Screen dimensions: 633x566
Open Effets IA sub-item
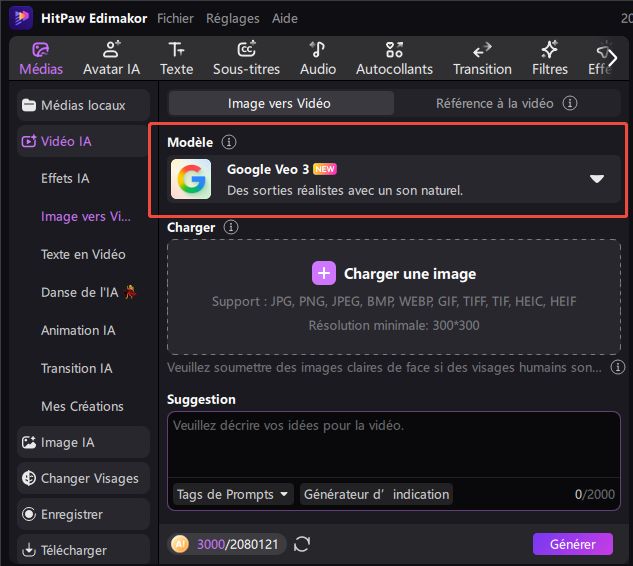click(x=65, y=178)
